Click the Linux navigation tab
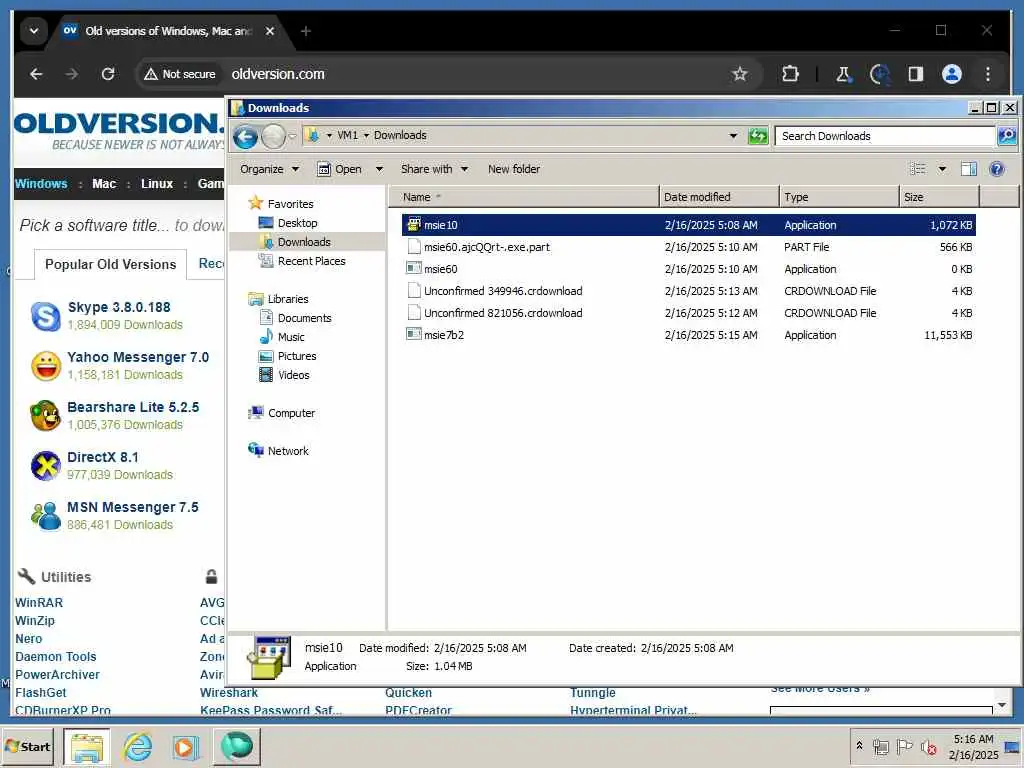 157,184
